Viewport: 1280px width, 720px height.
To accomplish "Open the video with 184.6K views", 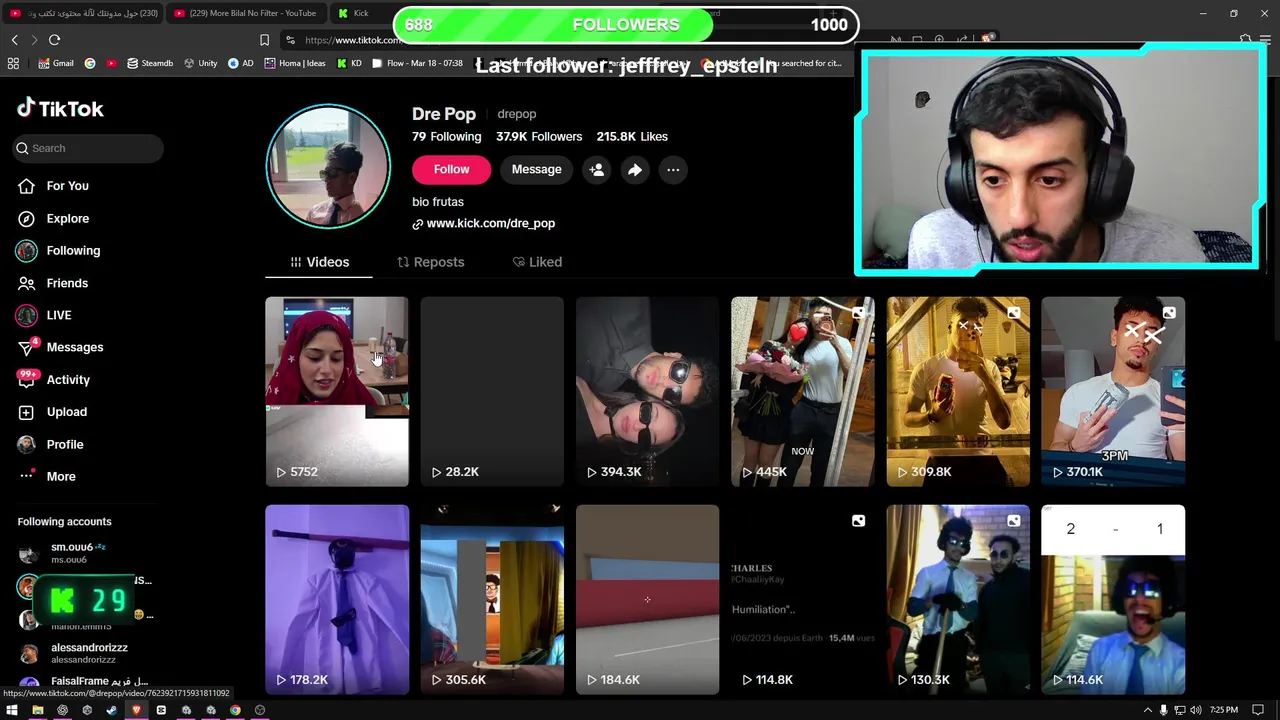I will tap(647, 599).
